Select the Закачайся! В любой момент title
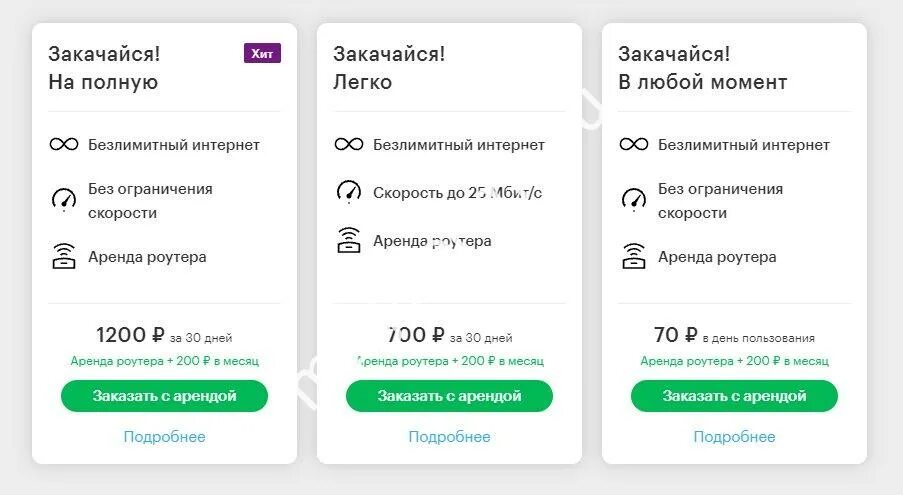The image size is (903, 495). point(703,68)
